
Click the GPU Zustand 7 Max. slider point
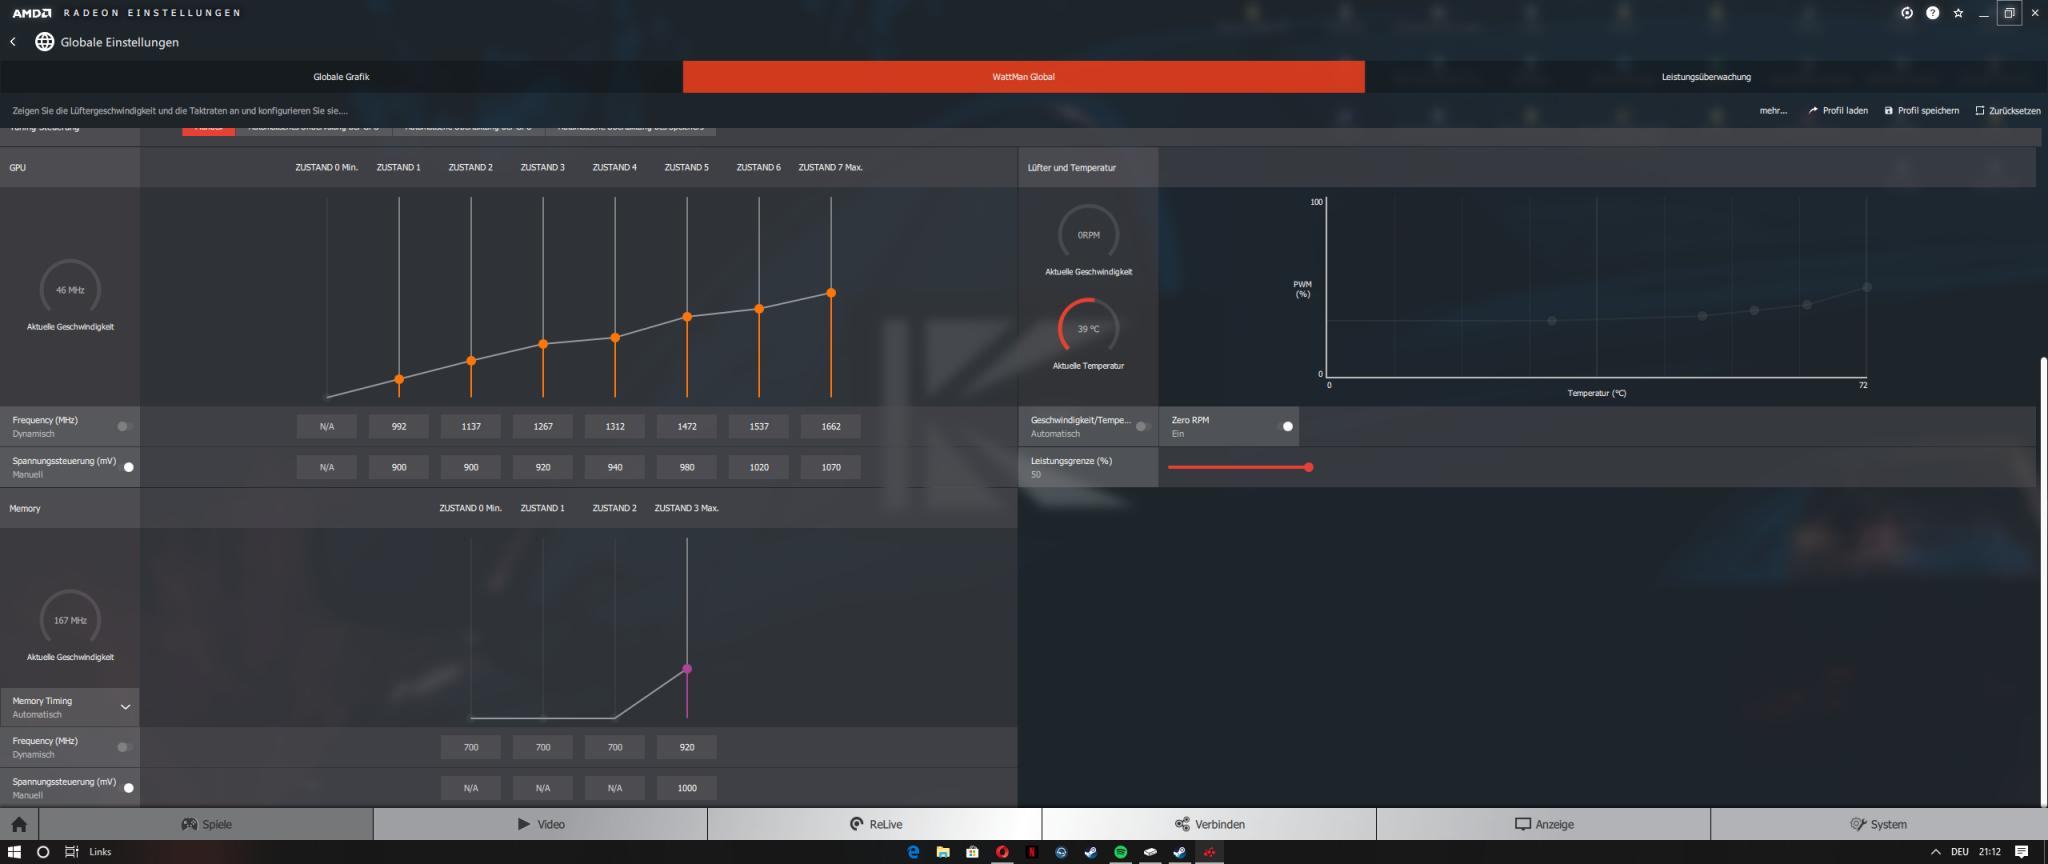coord(831,293)
